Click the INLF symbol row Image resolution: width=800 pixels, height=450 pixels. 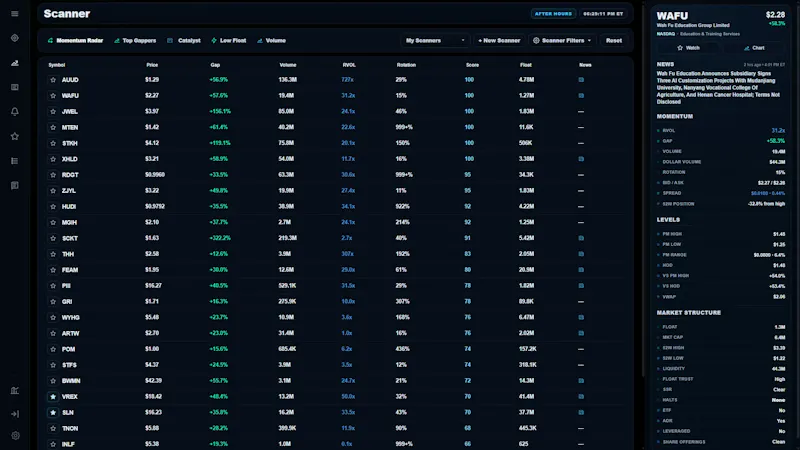pyautogui.click(x=337, y=444)
